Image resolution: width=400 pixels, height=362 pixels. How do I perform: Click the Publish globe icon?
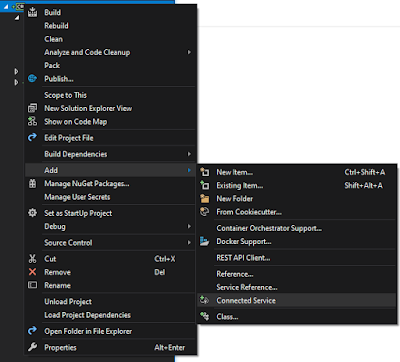coord(32,79)
